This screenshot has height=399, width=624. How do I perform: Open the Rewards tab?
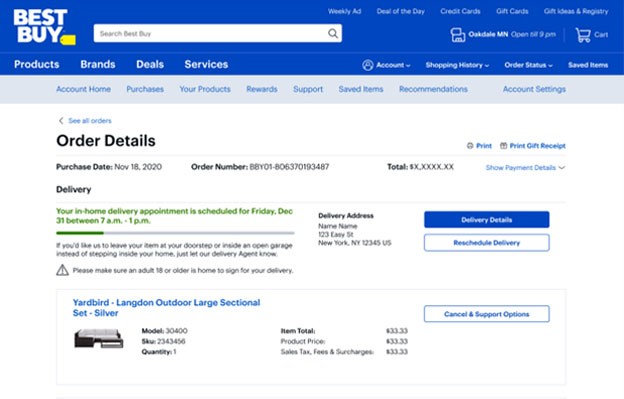262,89
